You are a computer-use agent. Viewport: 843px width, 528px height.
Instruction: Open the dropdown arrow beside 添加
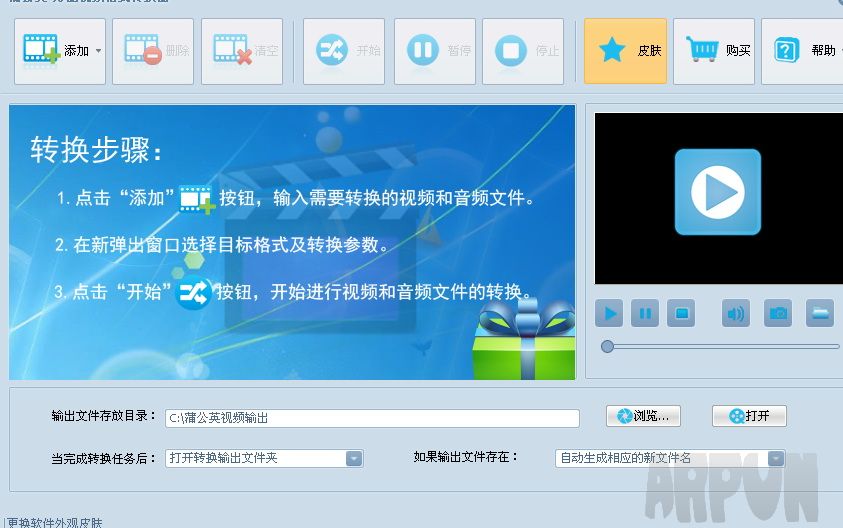[x=98, y=51]
